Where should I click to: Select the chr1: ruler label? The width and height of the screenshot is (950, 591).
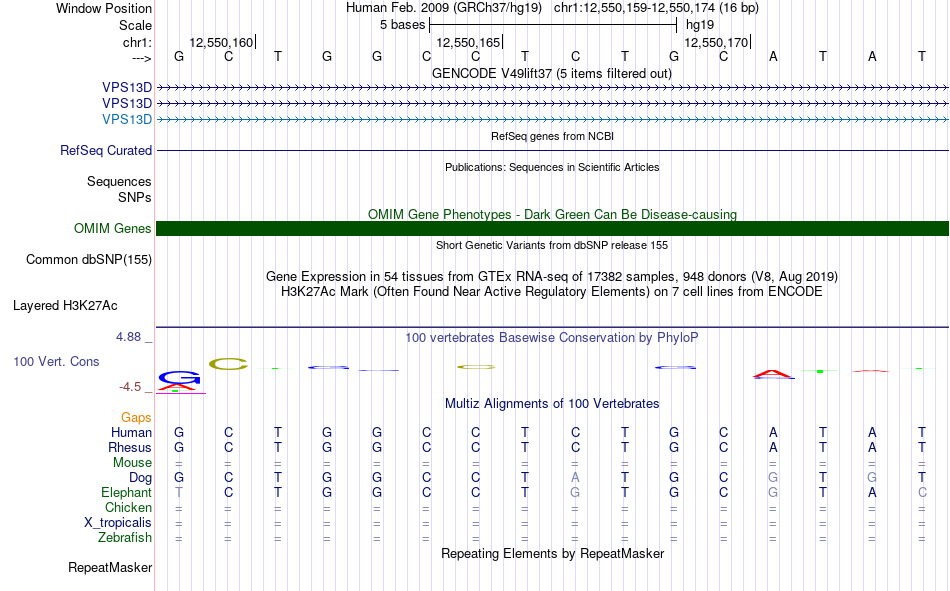tap(137, 42)
